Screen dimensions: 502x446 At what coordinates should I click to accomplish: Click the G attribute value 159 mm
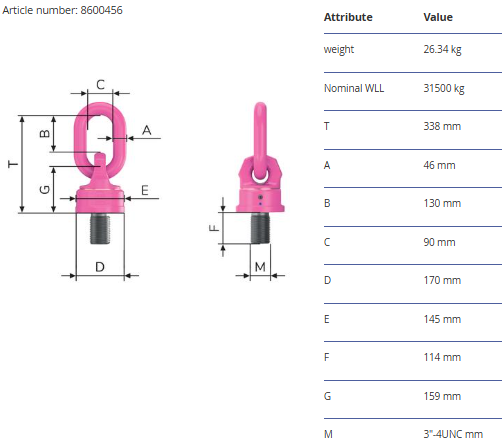(x=442, y=396)
